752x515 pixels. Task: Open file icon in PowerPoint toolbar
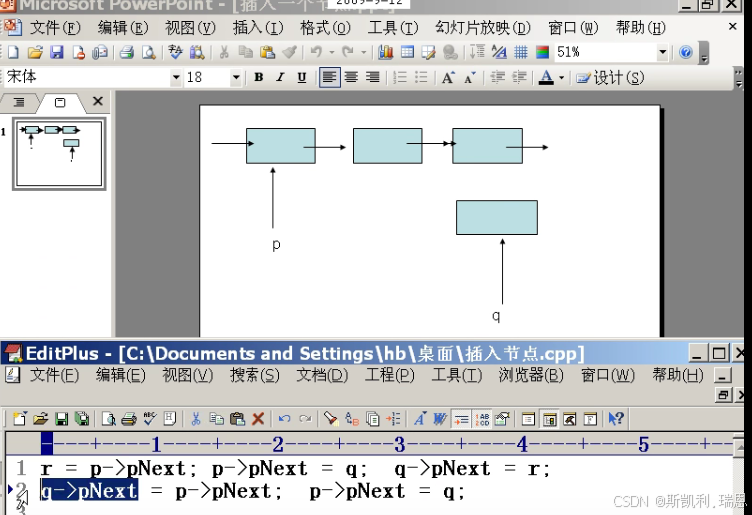[x=35, y=52]
